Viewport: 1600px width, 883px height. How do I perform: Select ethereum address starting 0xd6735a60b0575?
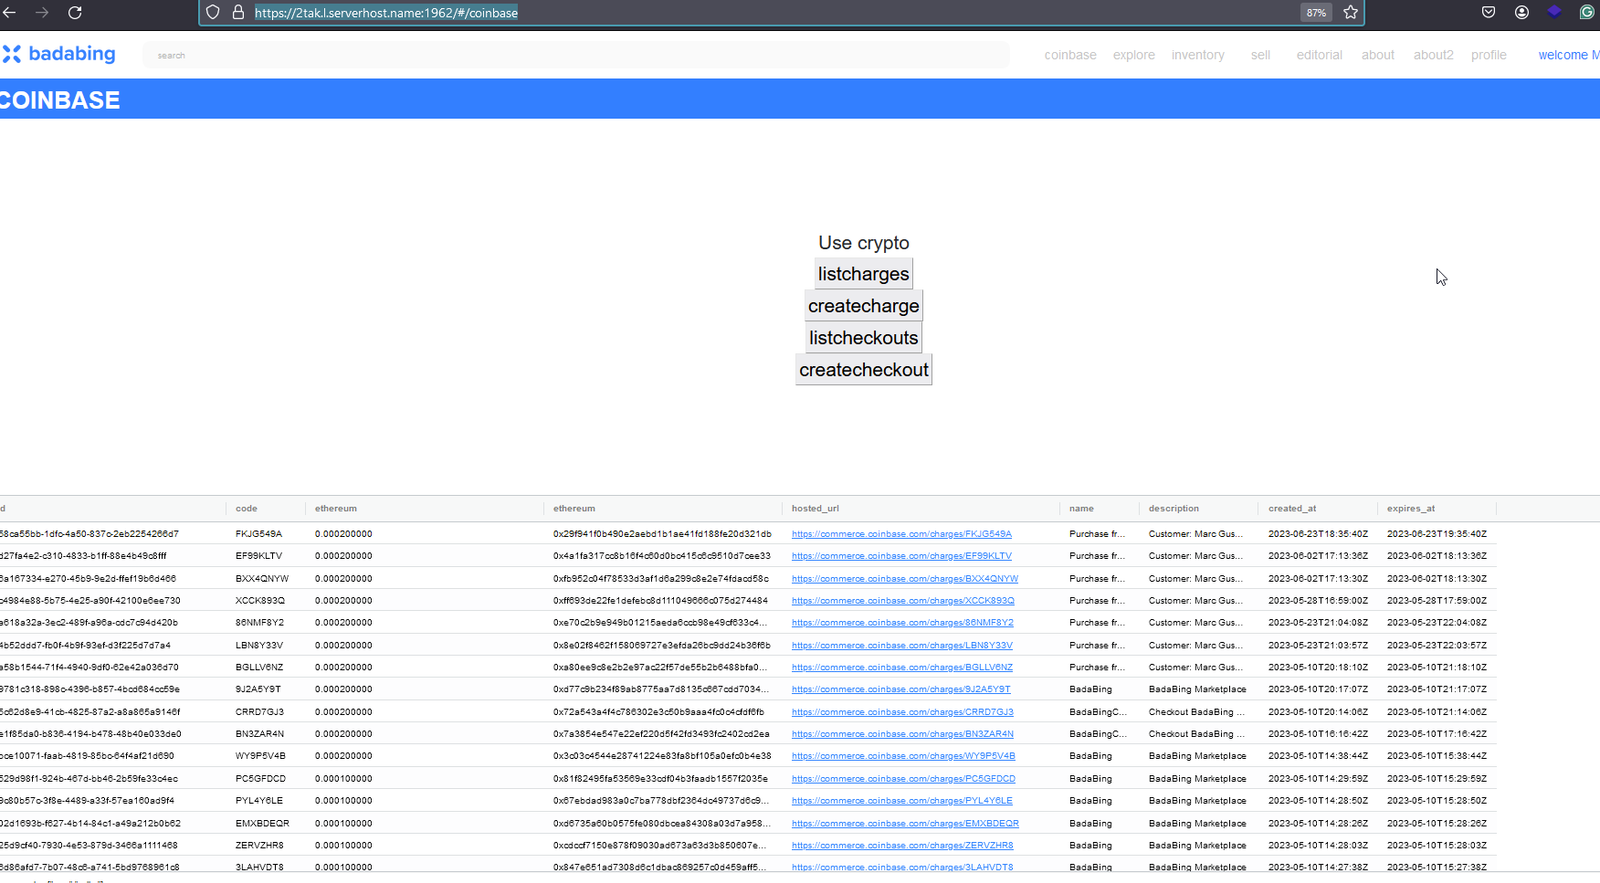click(x=662, y=824)
